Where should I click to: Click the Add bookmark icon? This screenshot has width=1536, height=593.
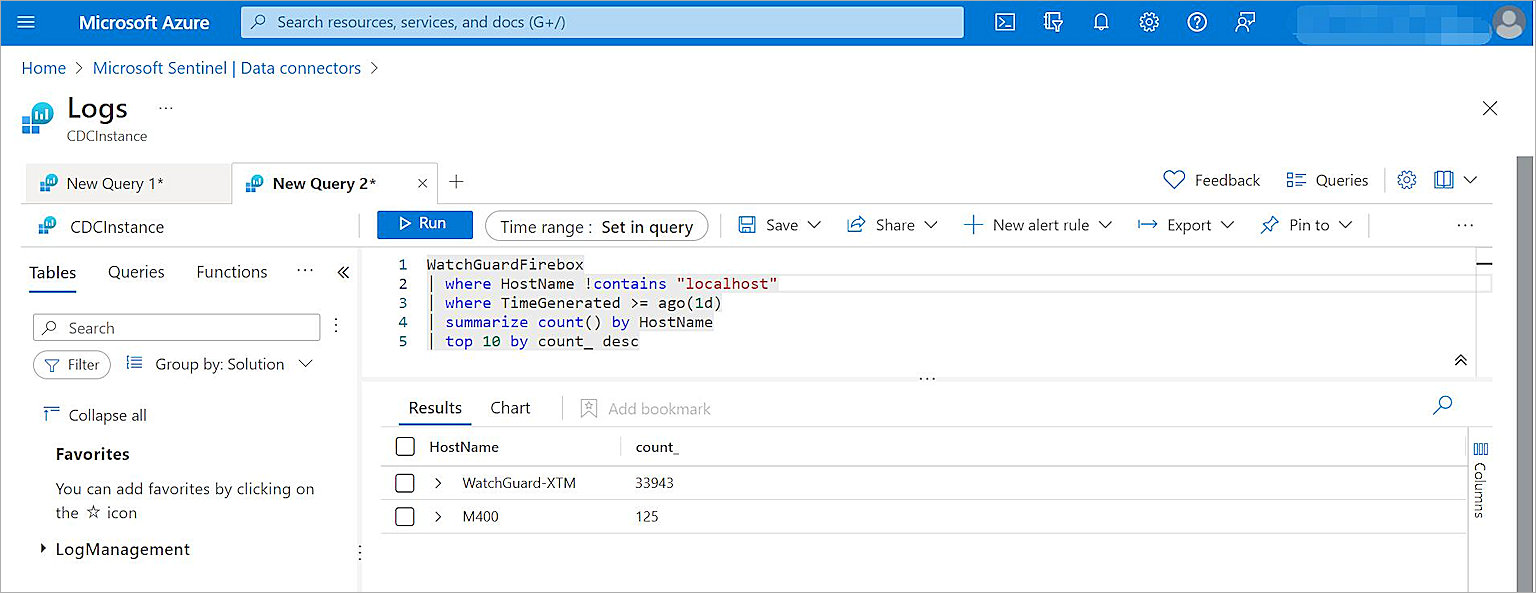pos(588,408)
